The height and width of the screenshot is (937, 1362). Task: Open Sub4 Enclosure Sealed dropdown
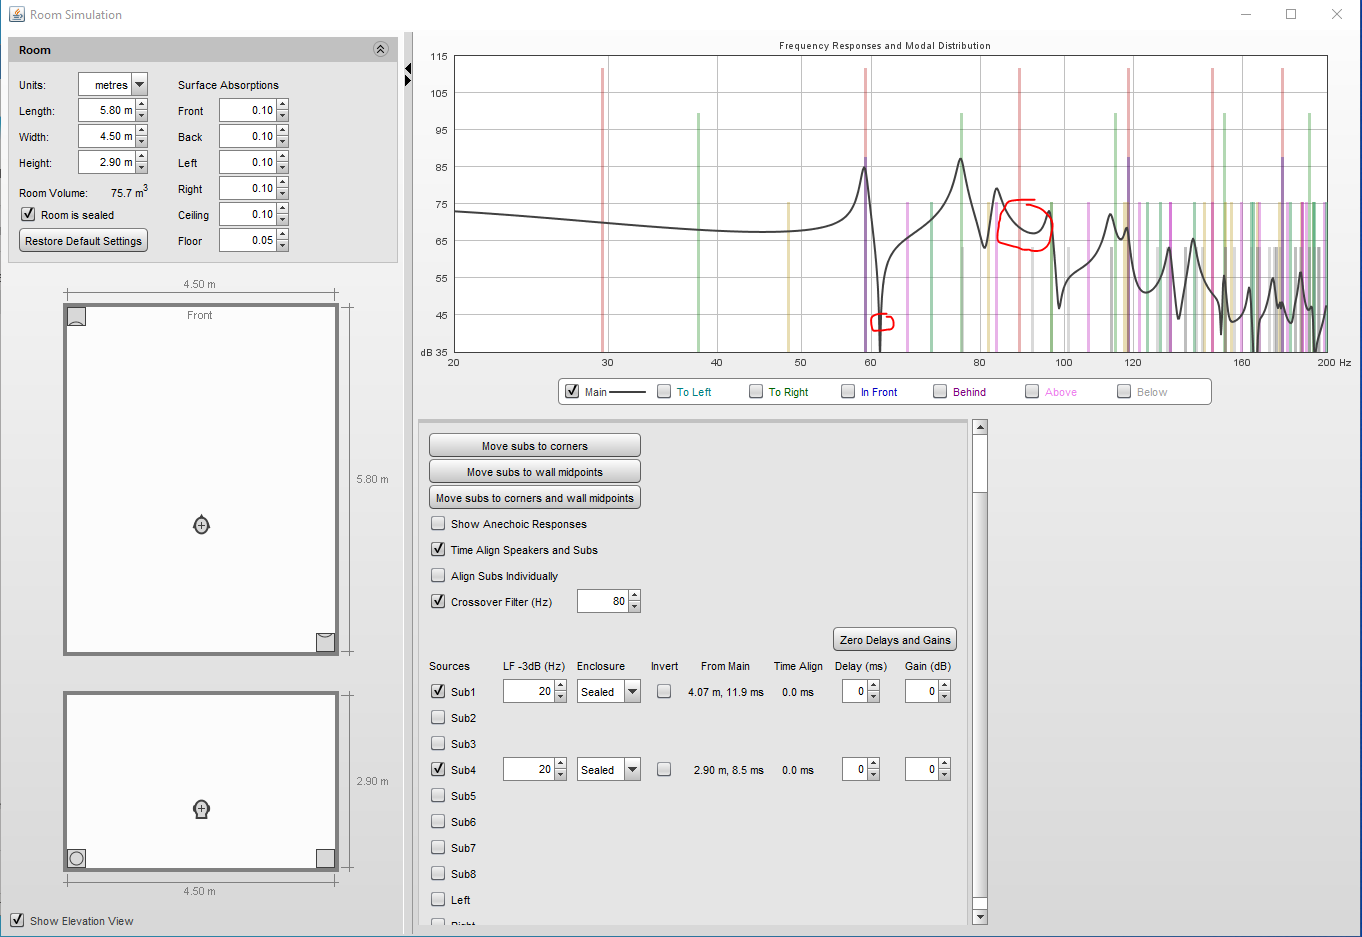632,769
